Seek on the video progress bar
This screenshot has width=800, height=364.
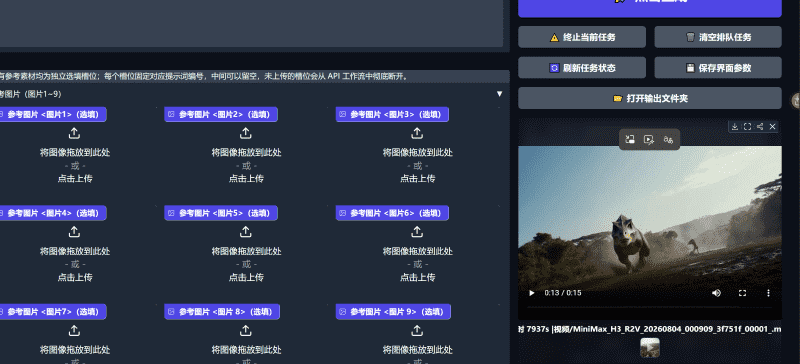[649, 307]
